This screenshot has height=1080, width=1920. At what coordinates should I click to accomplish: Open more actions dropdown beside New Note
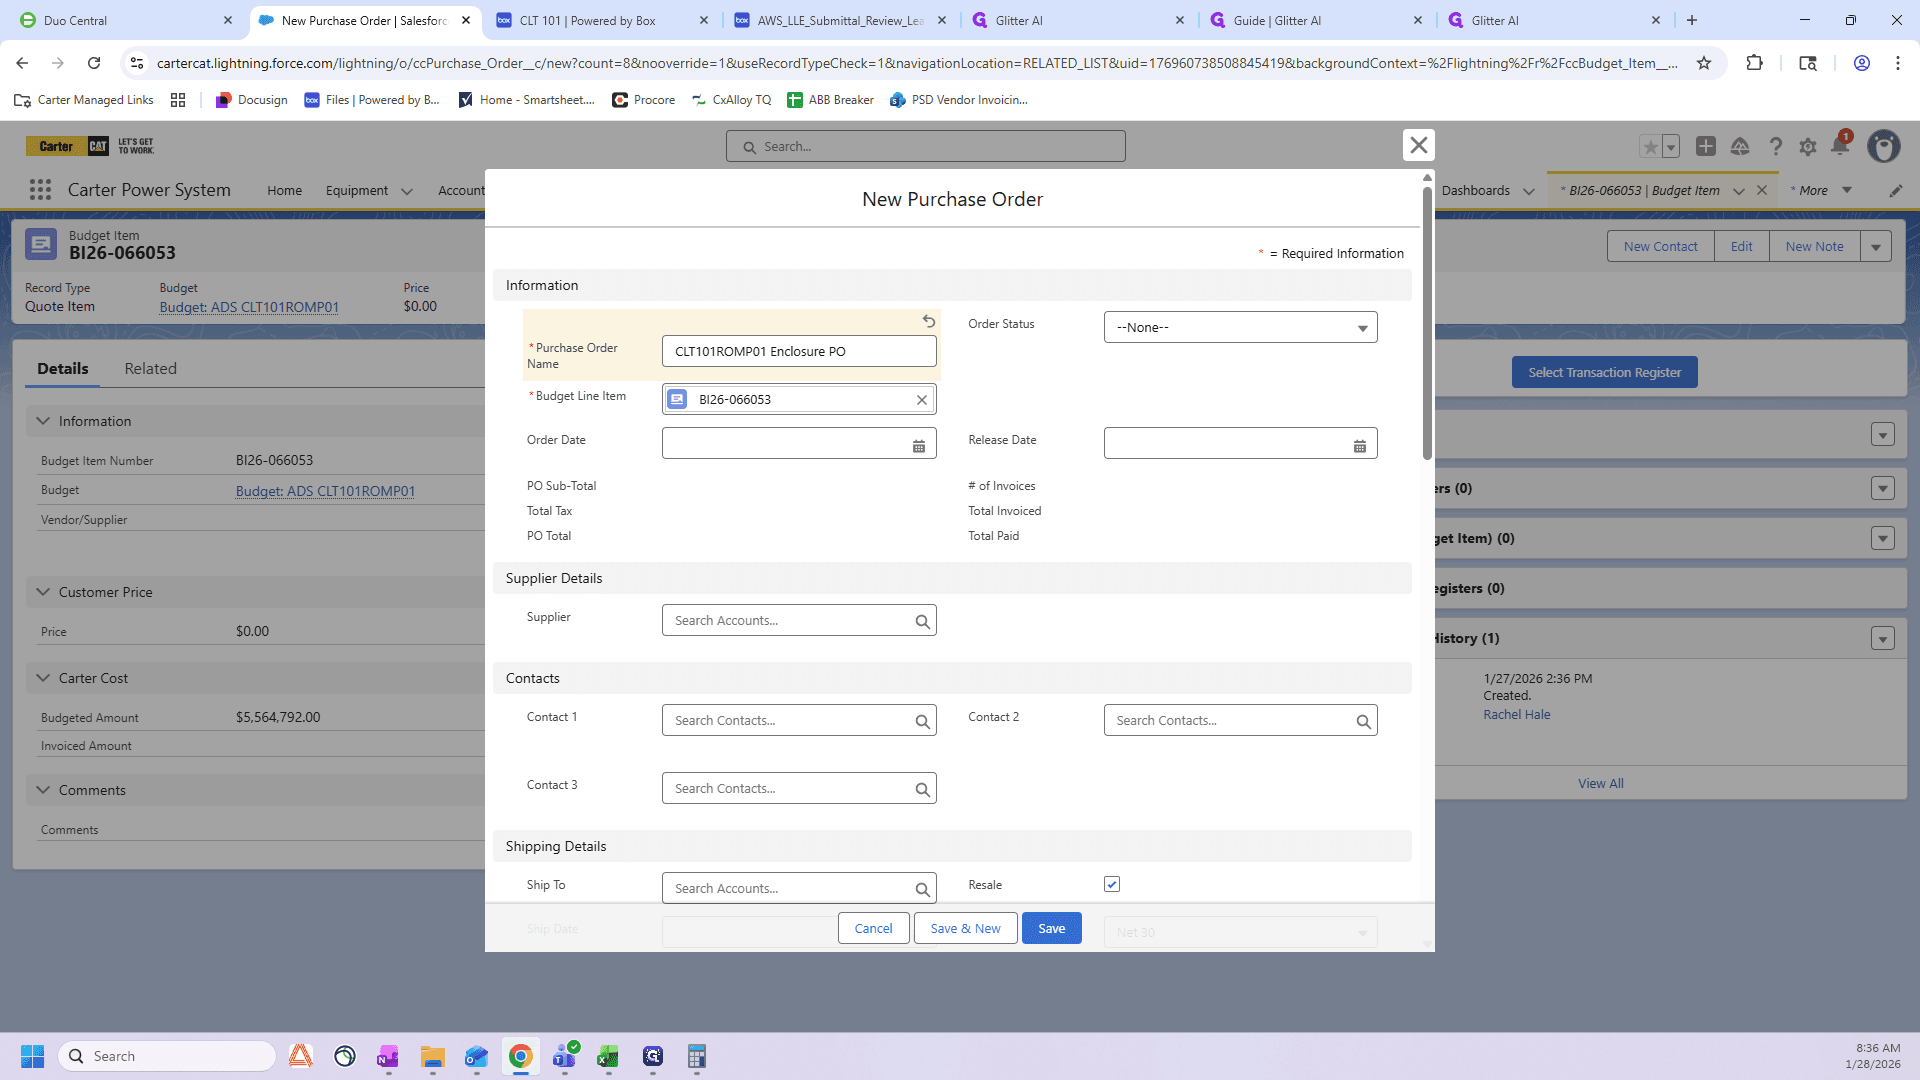(x=1876, y=247)
